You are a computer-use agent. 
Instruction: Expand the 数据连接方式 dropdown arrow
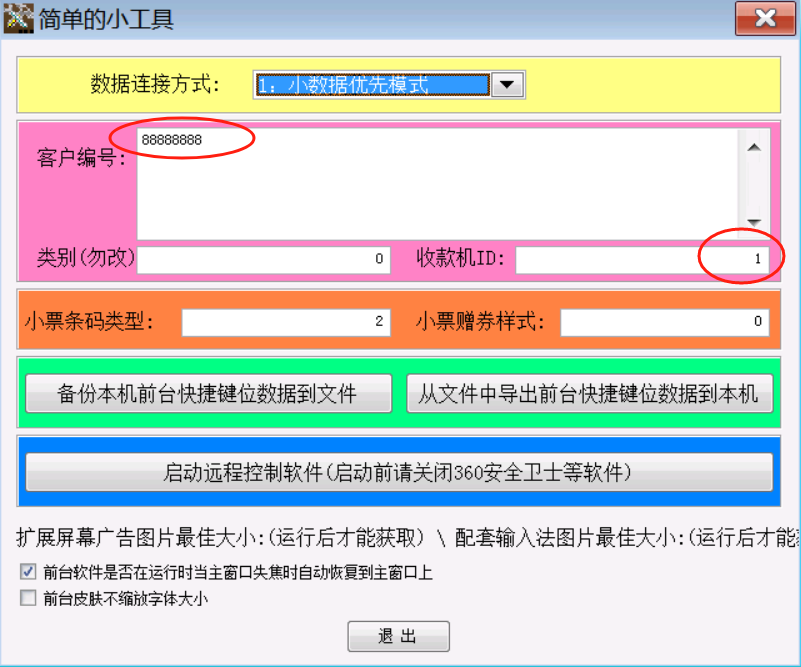pos(508,85)
